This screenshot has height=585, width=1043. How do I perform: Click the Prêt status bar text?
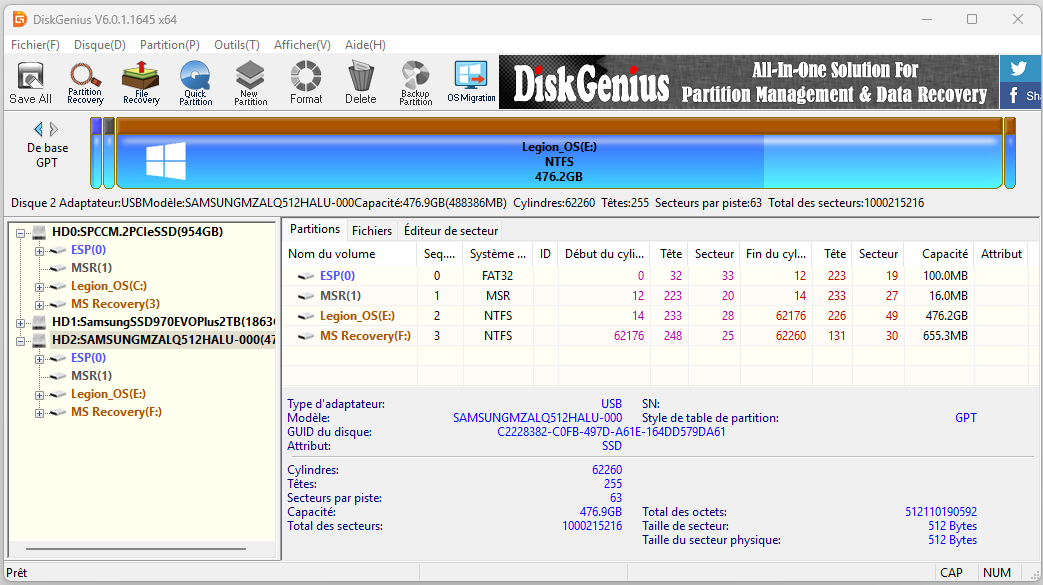click(x=17, y=572)
